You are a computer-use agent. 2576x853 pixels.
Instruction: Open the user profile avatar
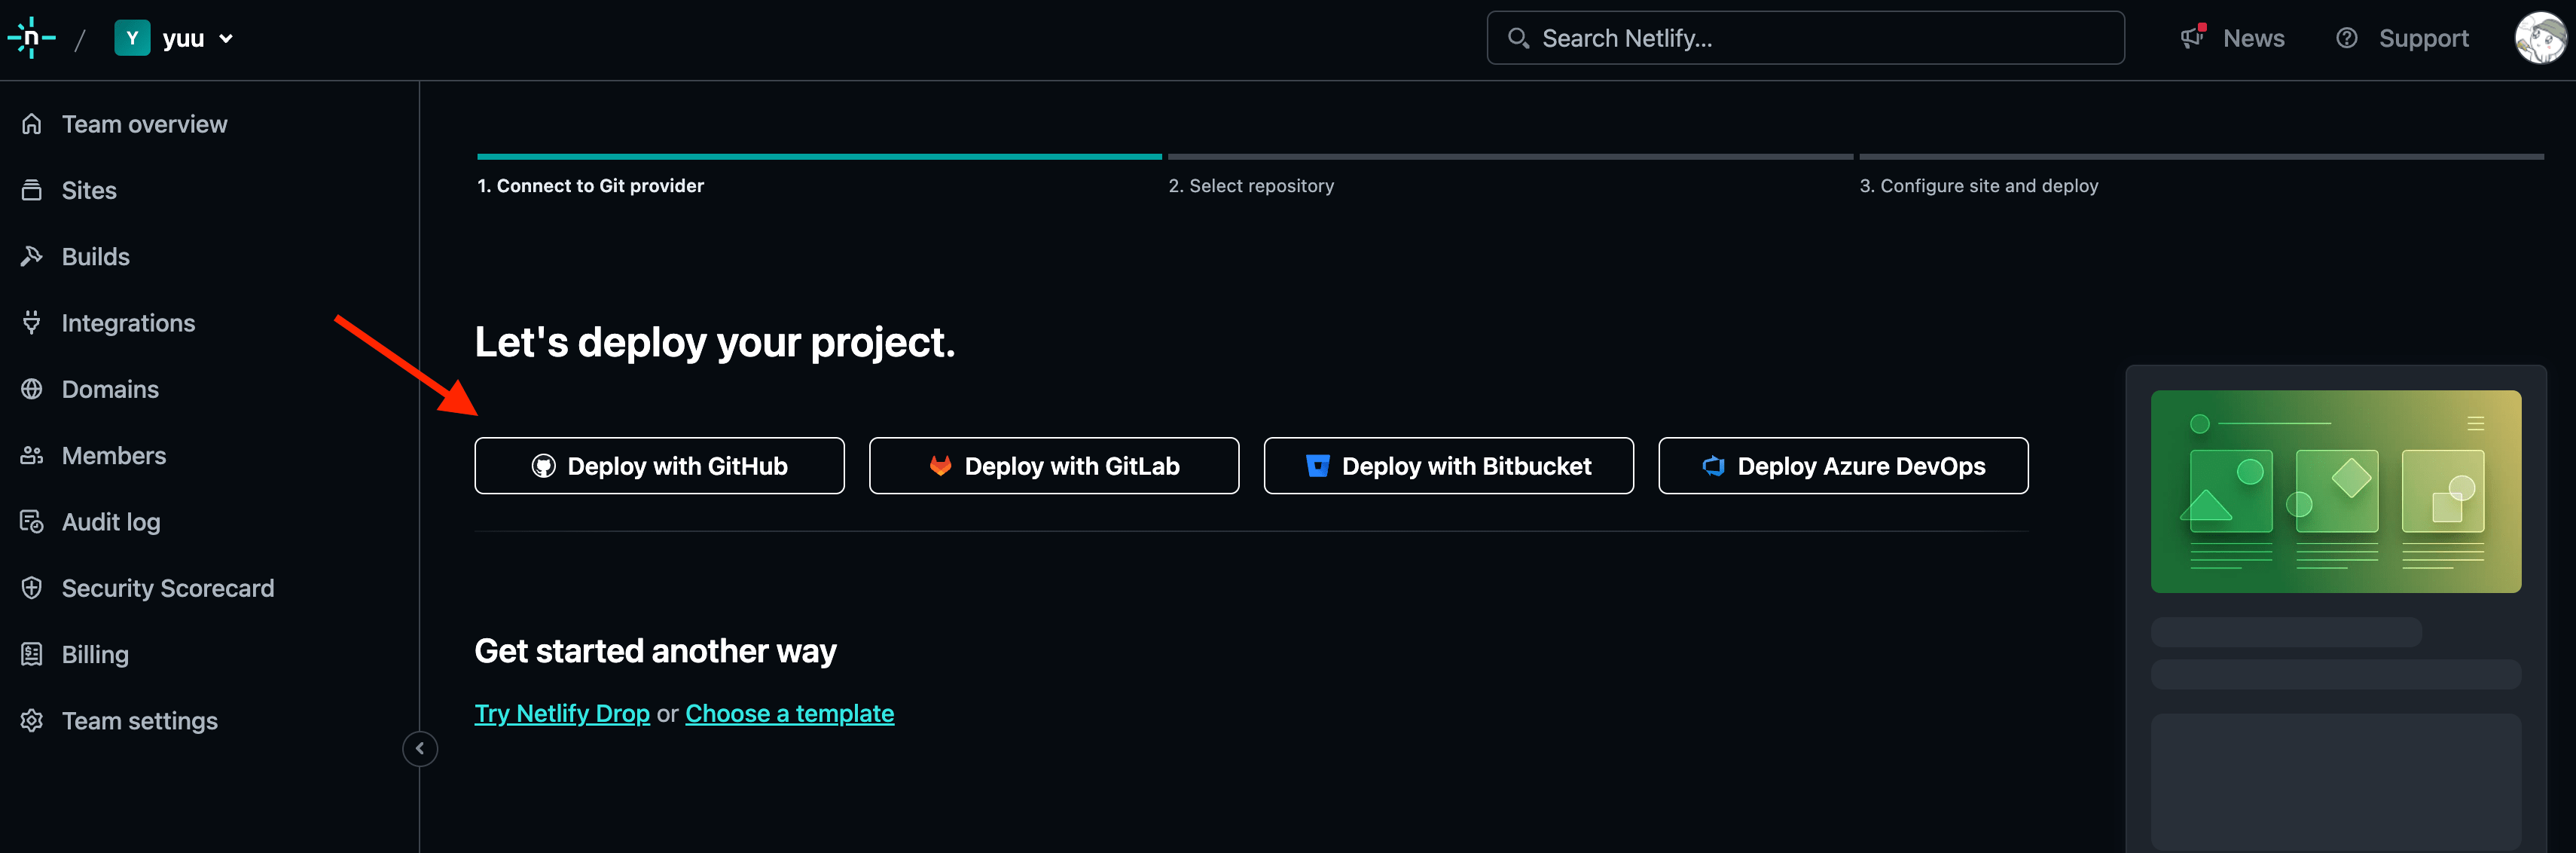(x=2541, y=38)
